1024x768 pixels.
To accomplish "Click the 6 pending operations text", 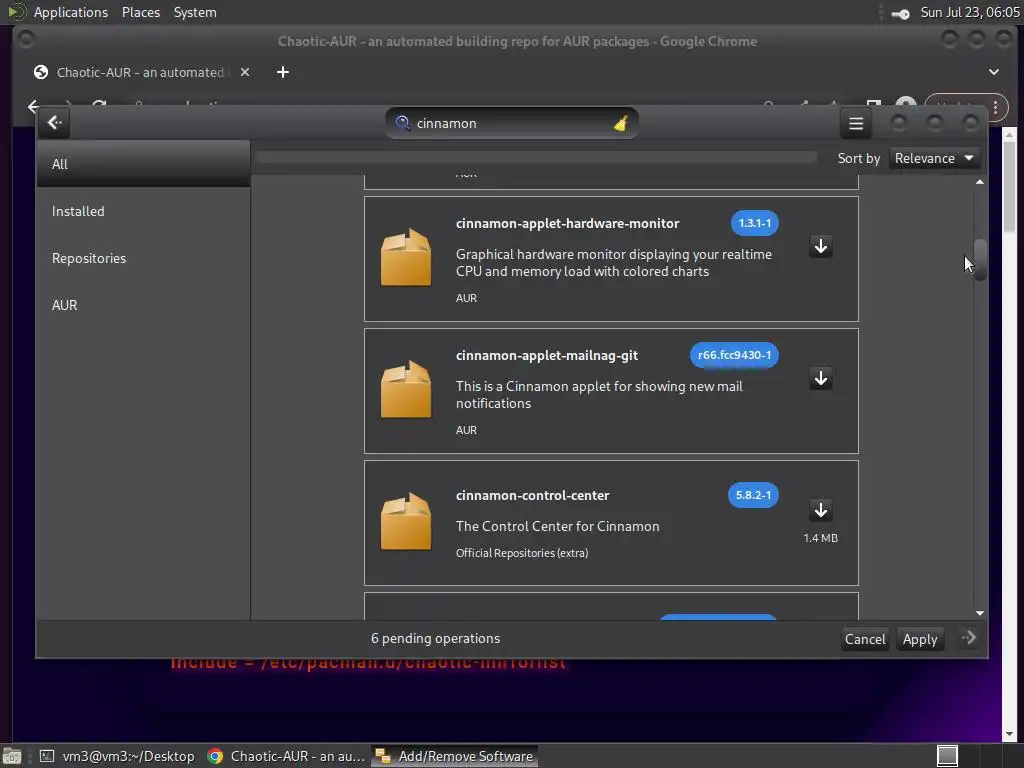I will tap(435, 638).
